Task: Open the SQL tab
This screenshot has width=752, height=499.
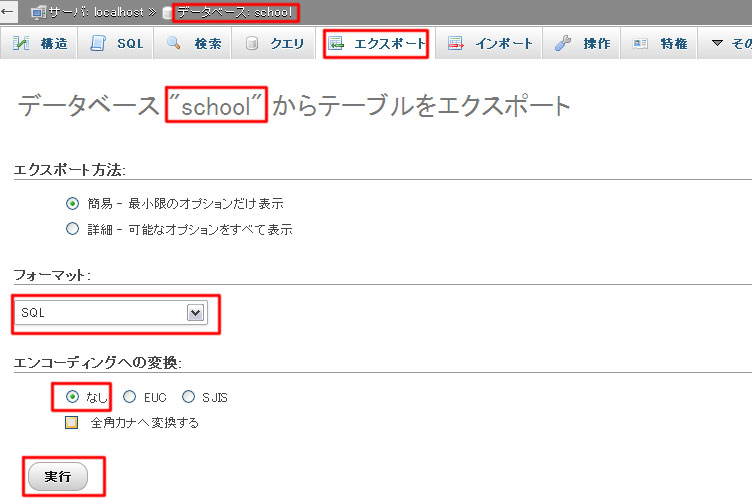Action: (x=116, y=43)
